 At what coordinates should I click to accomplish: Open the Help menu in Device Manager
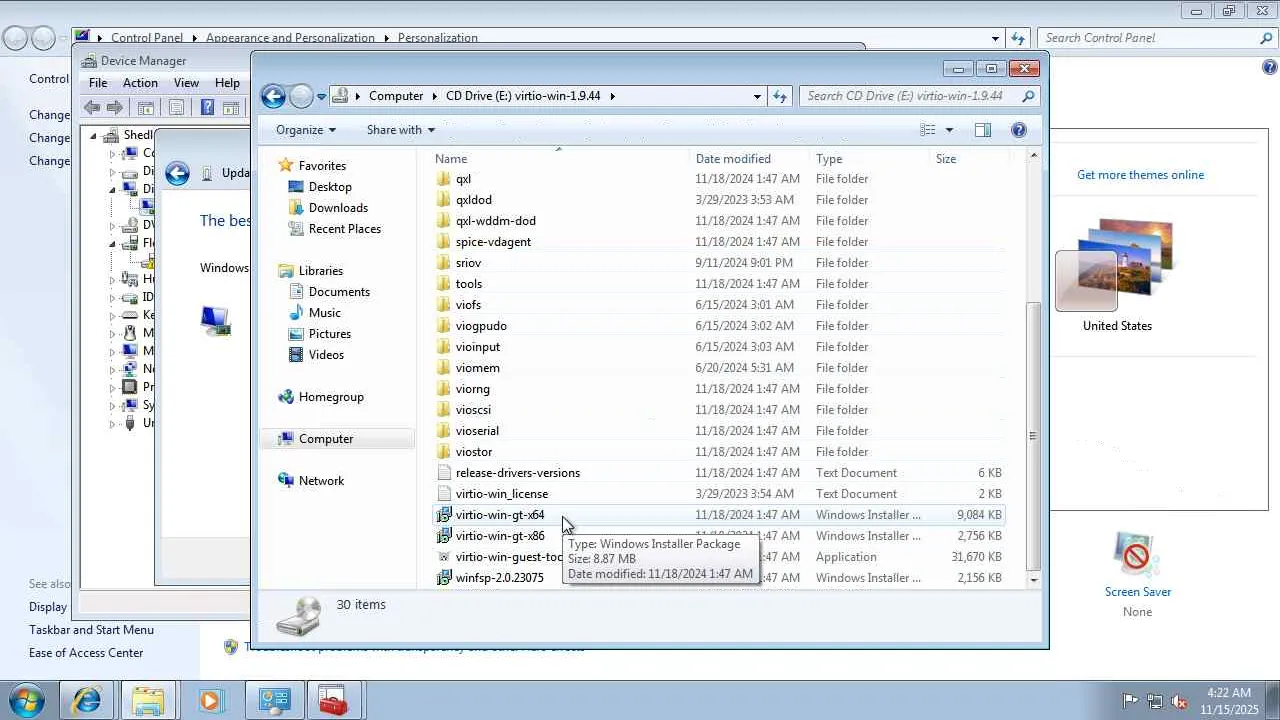click(227, 83)
